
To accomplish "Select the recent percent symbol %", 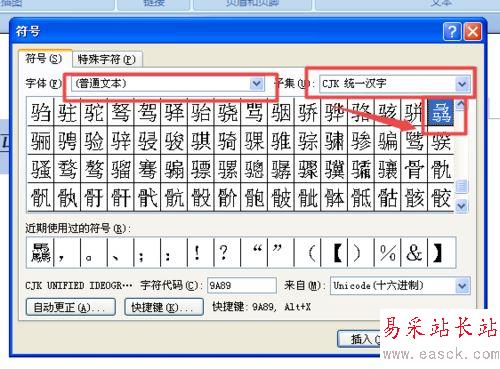I will tap(387, 252).
